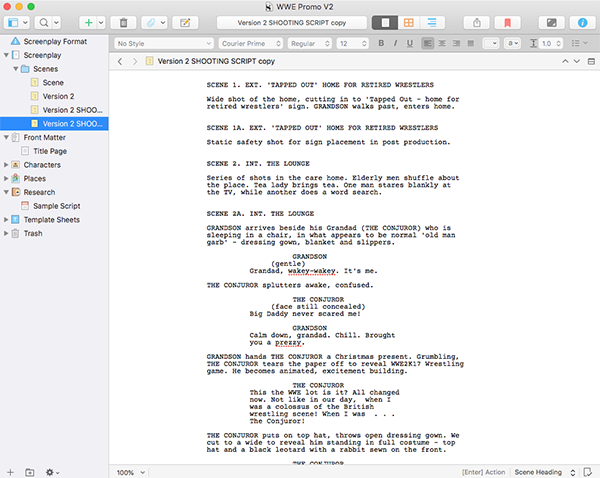Open the Scene Heading element dropdown
Viewport: 600px width, 478px height.
545,472
